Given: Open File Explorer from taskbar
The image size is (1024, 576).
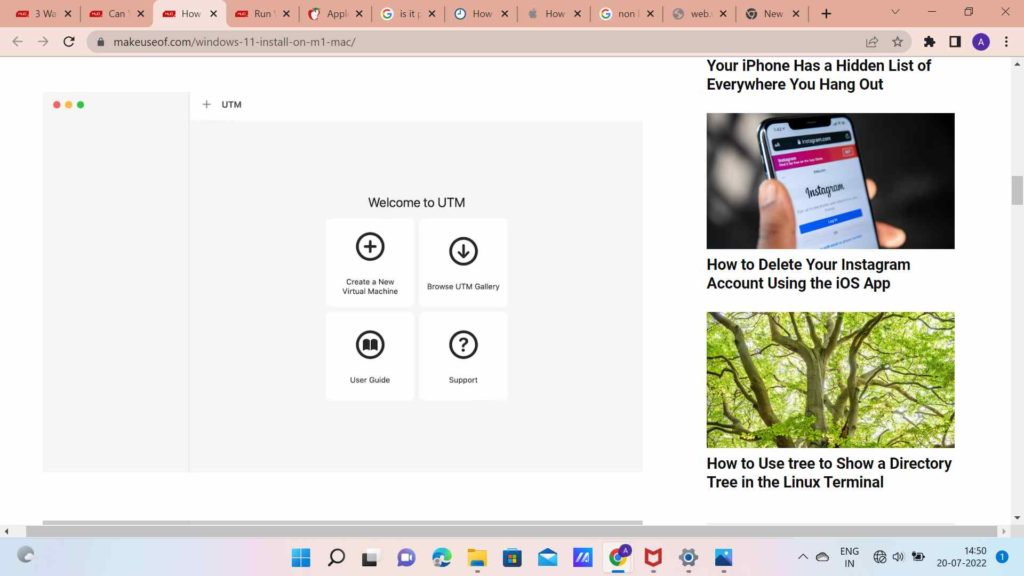Looking at the screenshot, I should (477, 557).
